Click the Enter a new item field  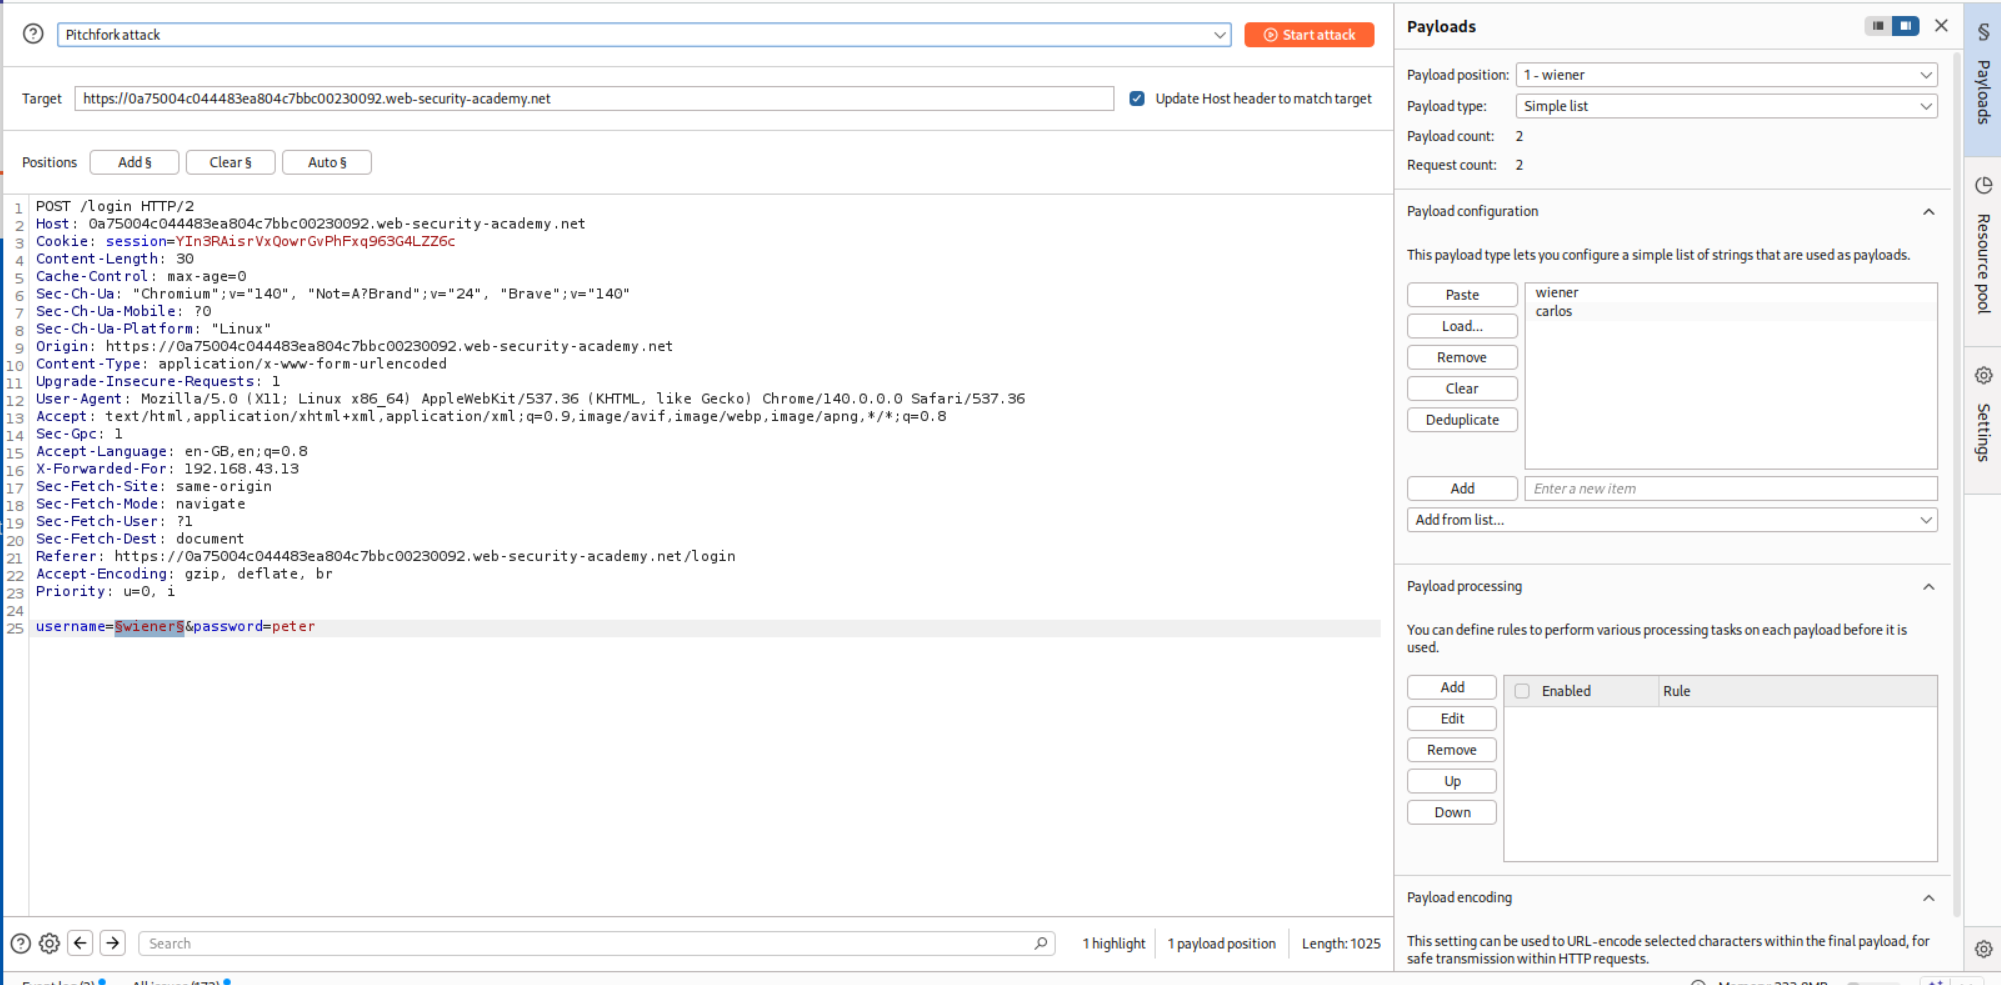pyautogui.click(x=1730, y=489)
